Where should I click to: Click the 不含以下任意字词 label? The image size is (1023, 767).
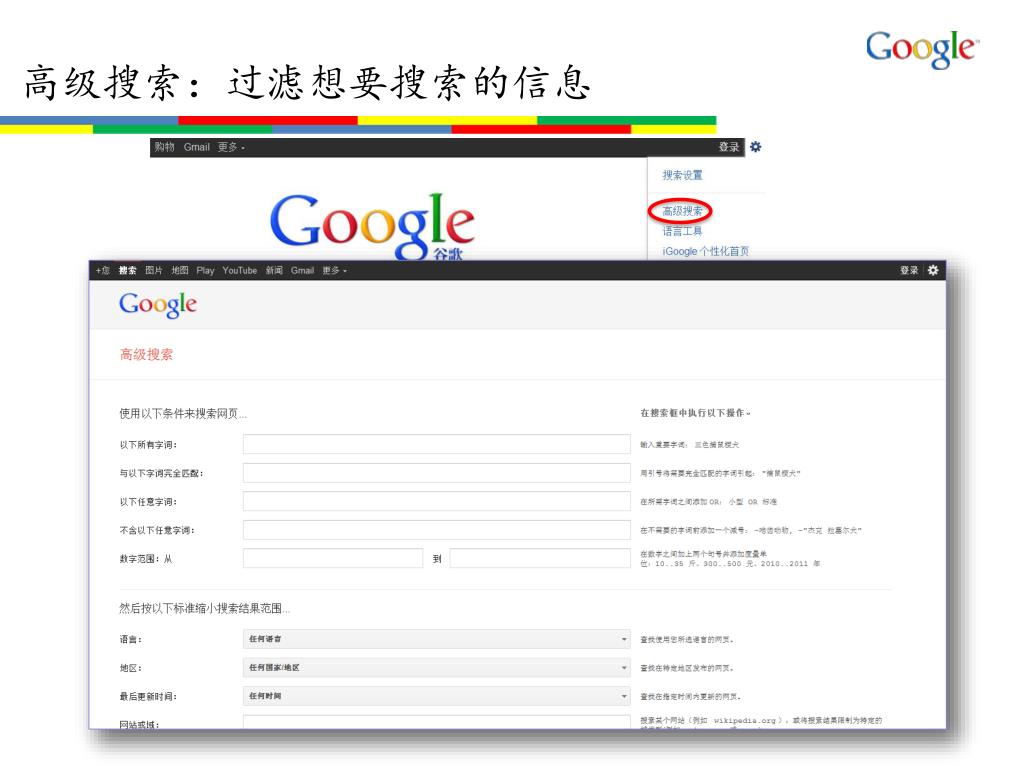click(x=157, y=530)
